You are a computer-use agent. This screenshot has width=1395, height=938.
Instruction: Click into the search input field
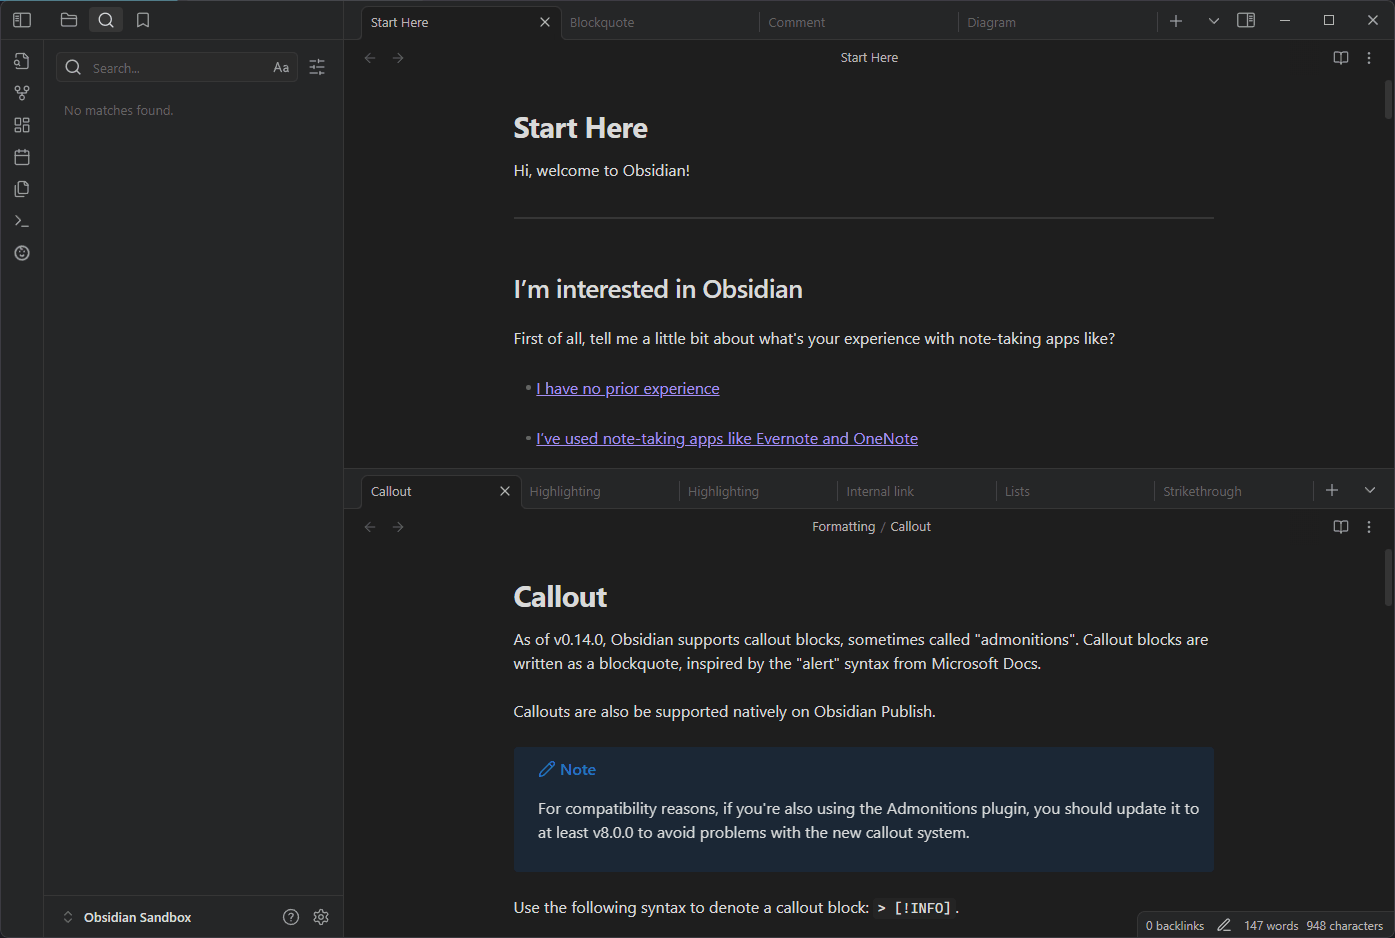tap(175, 68)
